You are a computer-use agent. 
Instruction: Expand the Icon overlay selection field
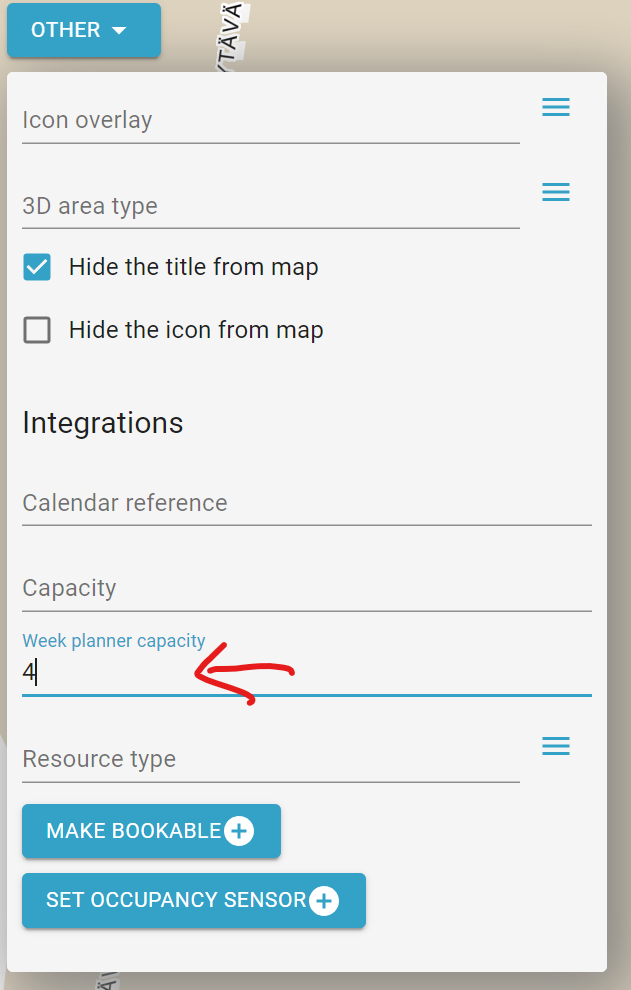[x=271, y=121]
